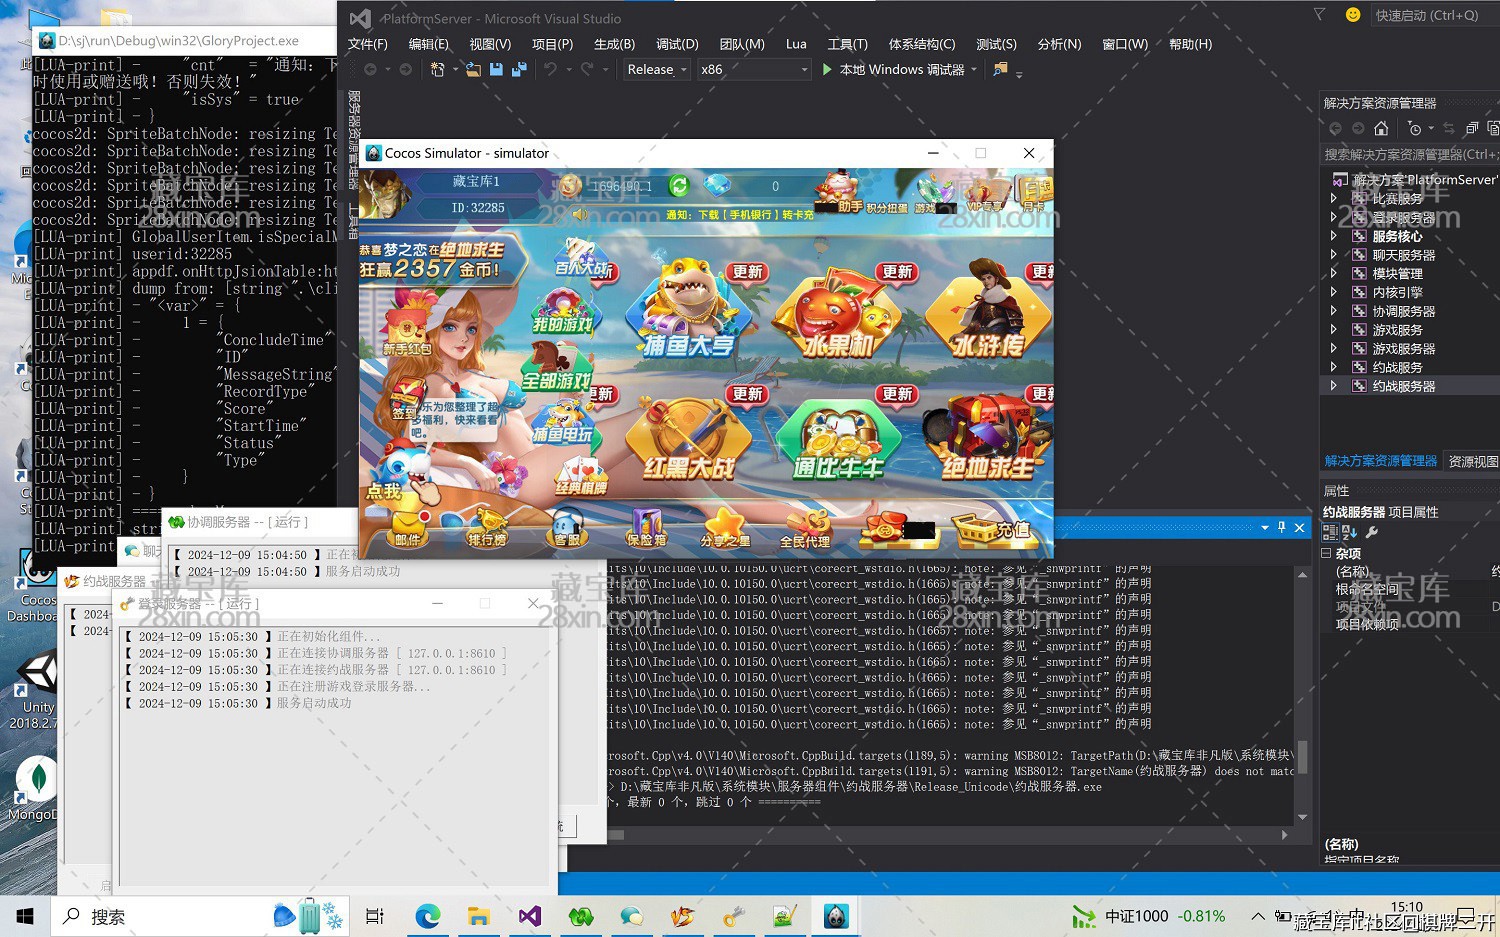
Task: Open the Release configuration dropdown
Action: (656, 69)
